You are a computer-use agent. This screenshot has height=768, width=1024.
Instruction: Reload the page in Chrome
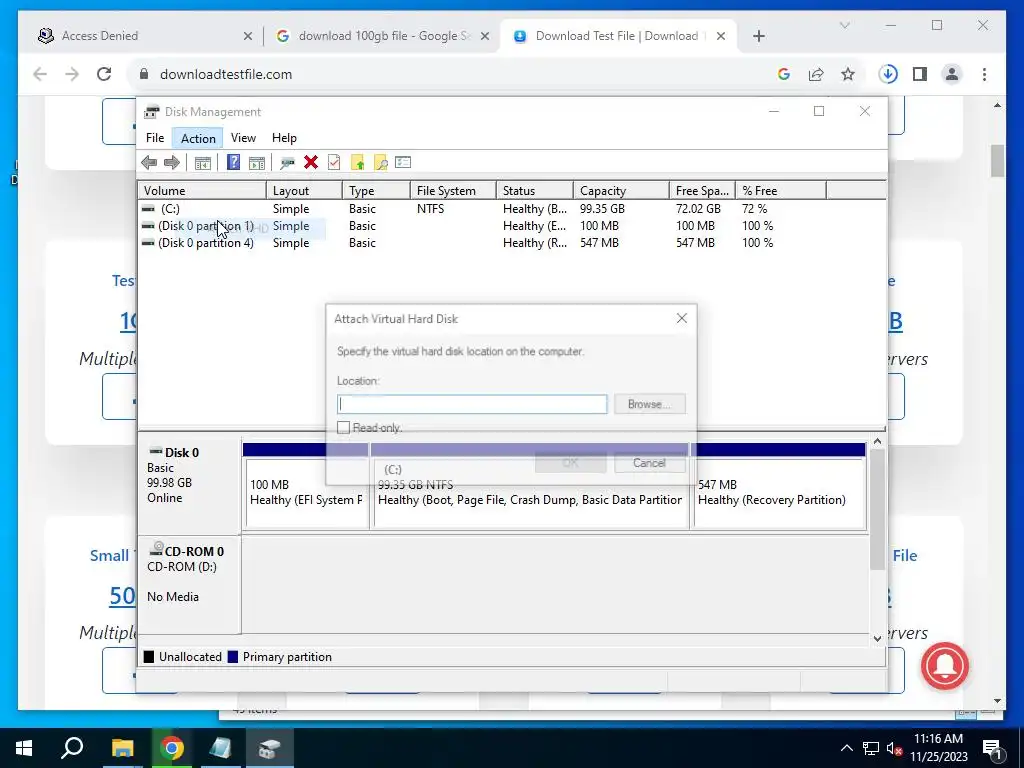(104, 74)
